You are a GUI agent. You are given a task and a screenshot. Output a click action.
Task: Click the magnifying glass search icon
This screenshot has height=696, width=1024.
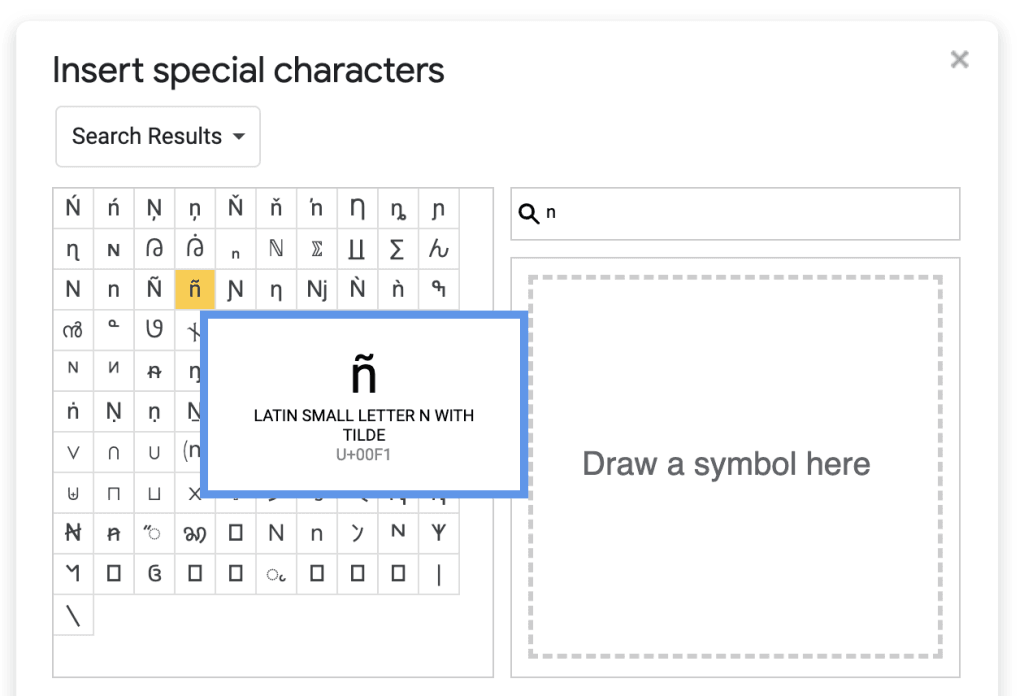[x=529, y=214]
